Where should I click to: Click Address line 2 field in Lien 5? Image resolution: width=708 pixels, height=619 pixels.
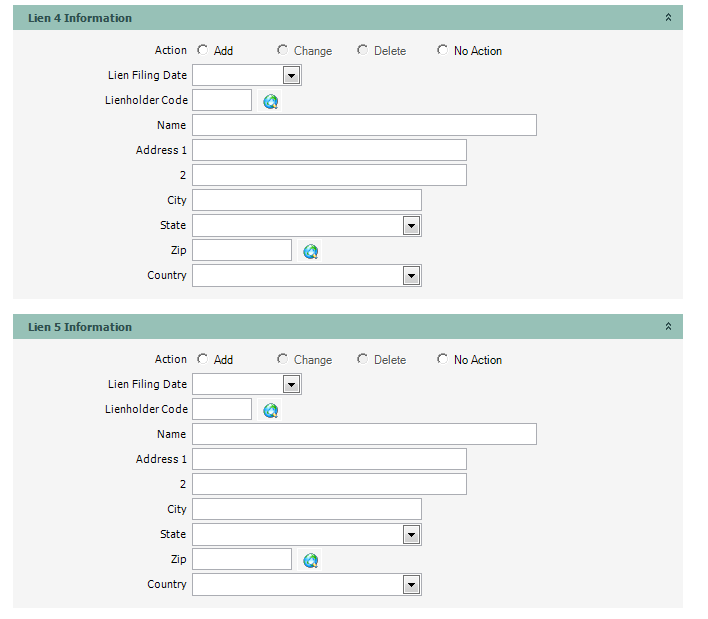[x=329, y=484]
